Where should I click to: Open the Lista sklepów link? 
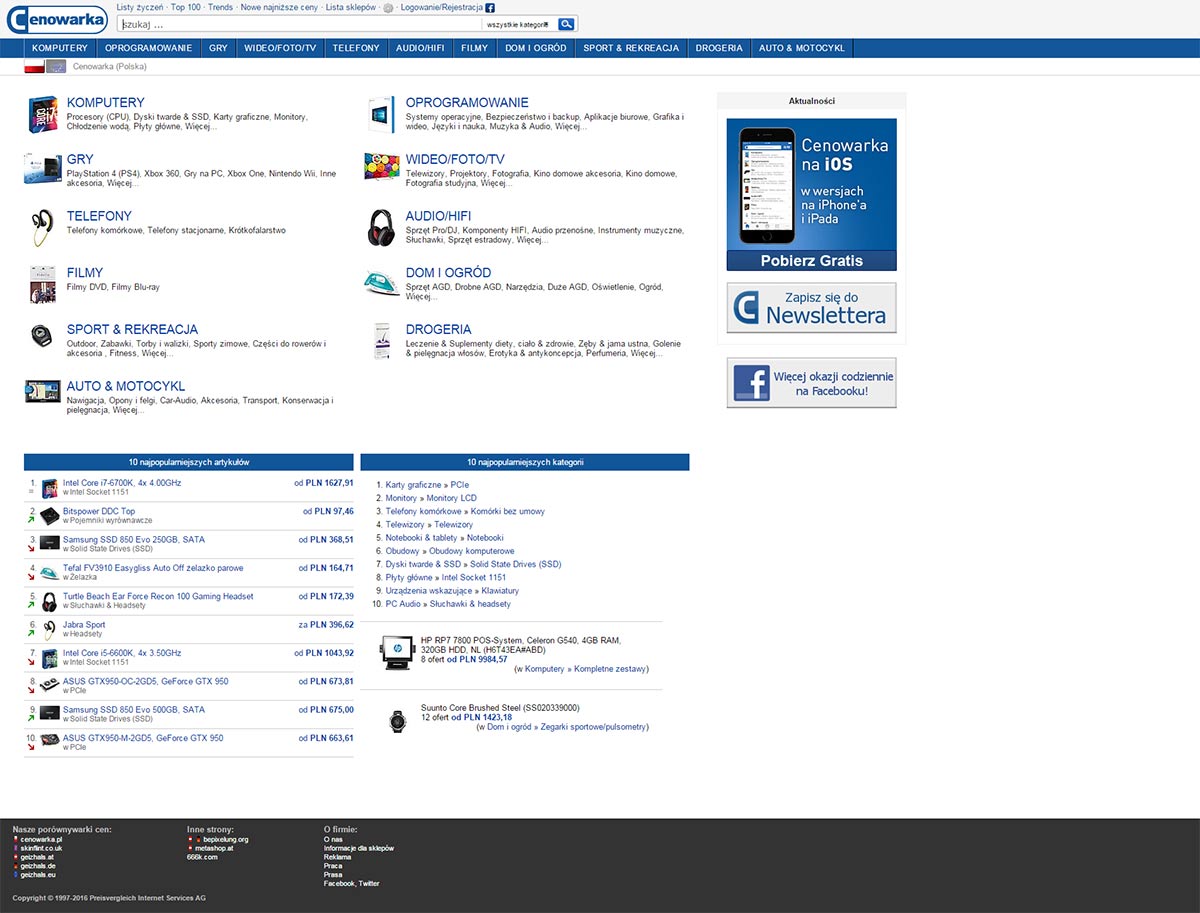[351, 7]
